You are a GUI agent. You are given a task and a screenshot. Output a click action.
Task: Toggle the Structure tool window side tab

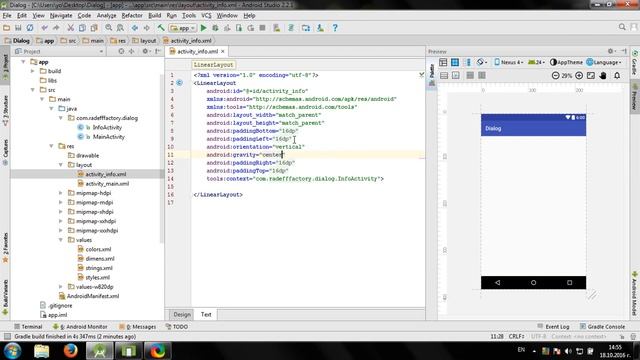(5, 111)
